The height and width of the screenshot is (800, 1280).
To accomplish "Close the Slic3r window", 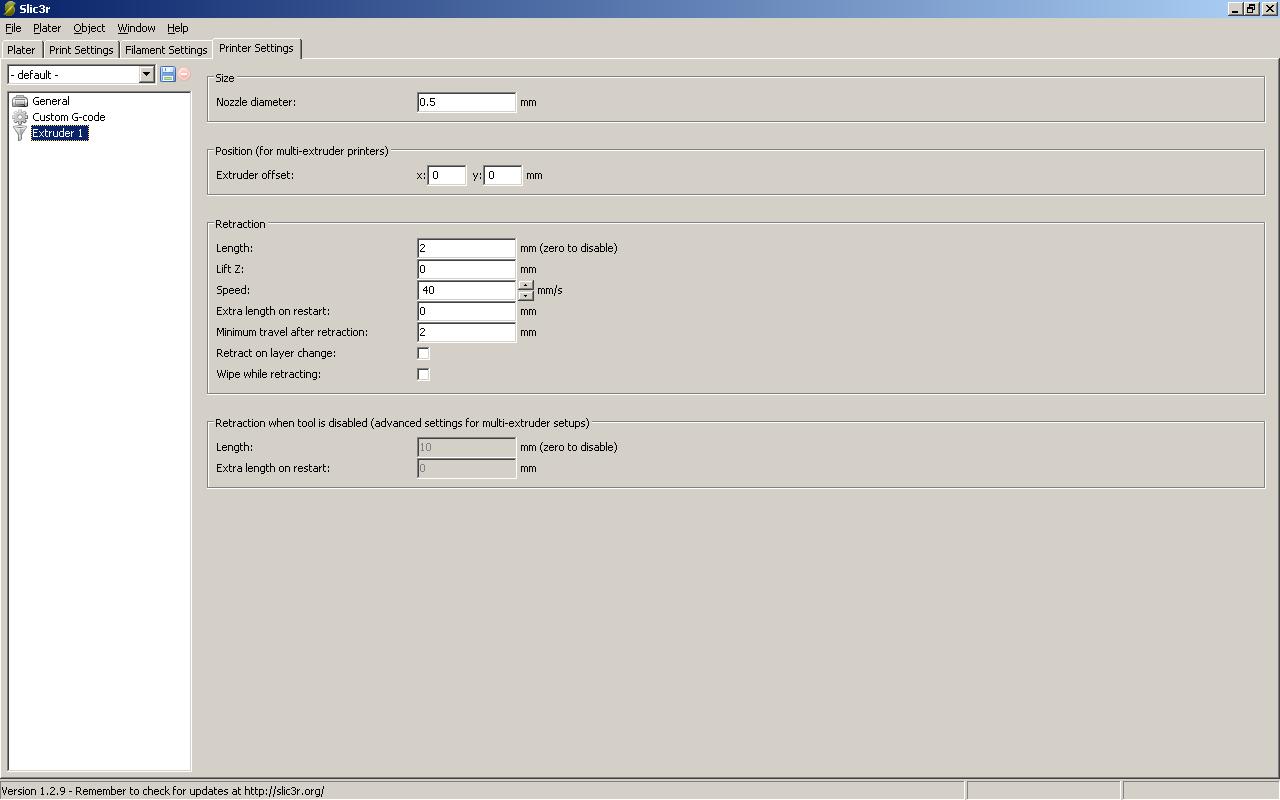I will pos(1270,8).
